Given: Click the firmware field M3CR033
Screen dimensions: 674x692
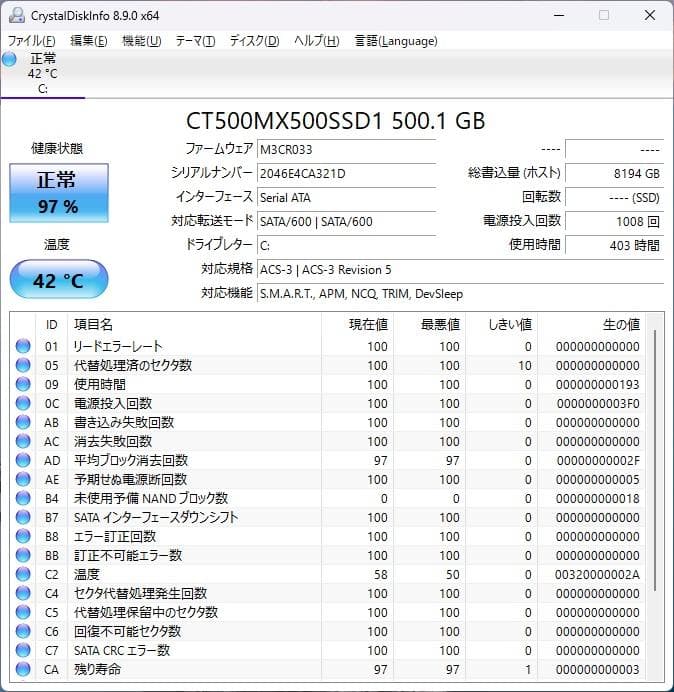Looking at the screenshot, I should click(346, 149).
